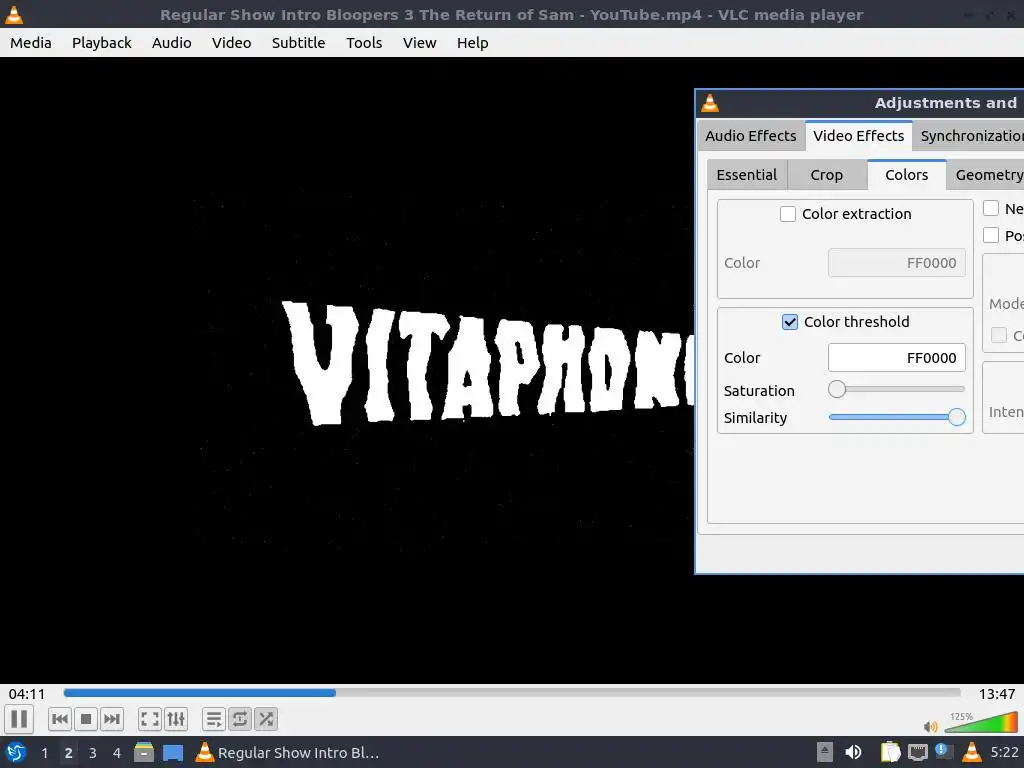Open the system start menu bird icon
The image size is (1024, 768).
[16, 752]
